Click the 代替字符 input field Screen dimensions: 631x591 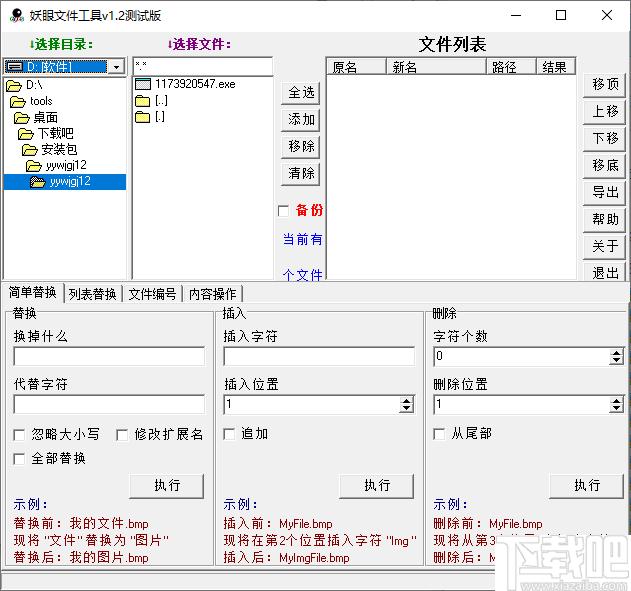109,404
